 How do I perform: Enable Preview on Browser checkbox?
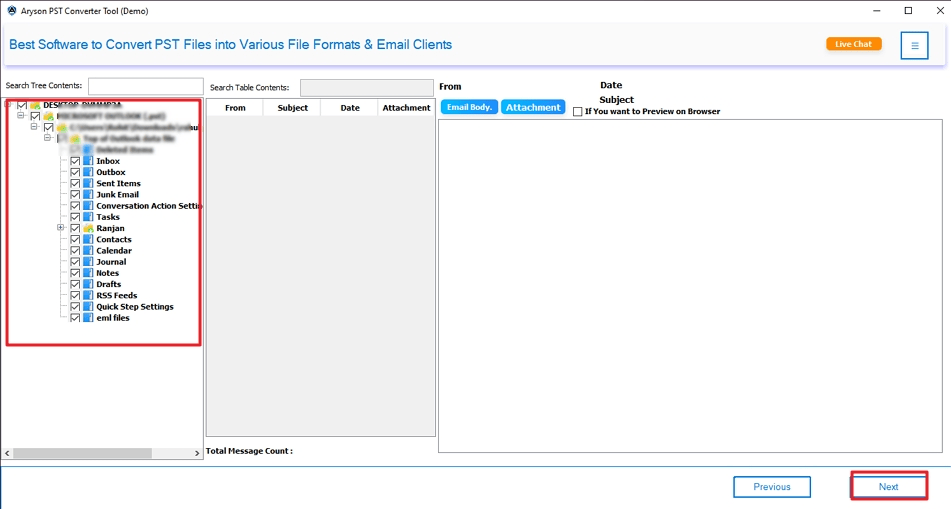pyautogui.click(x=577, y=112)
